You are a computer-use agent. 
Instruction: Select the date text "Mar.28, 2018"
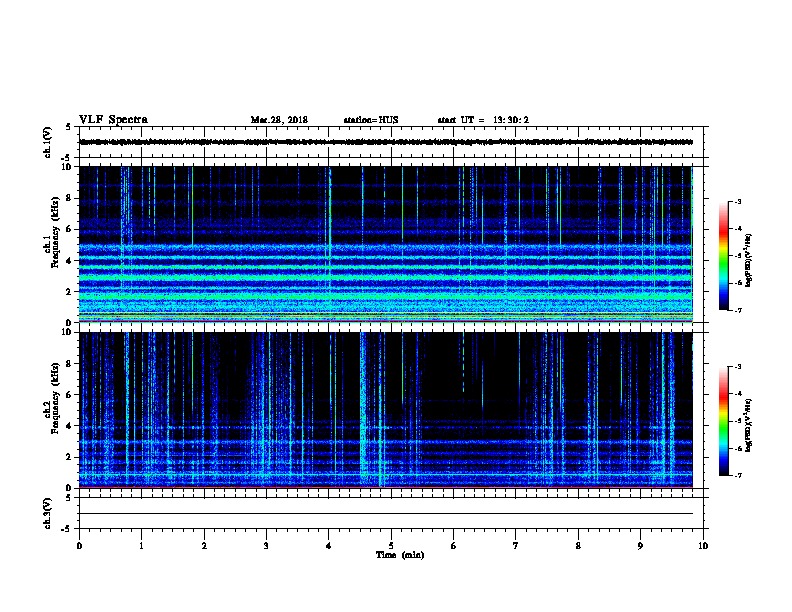(279, 120)
